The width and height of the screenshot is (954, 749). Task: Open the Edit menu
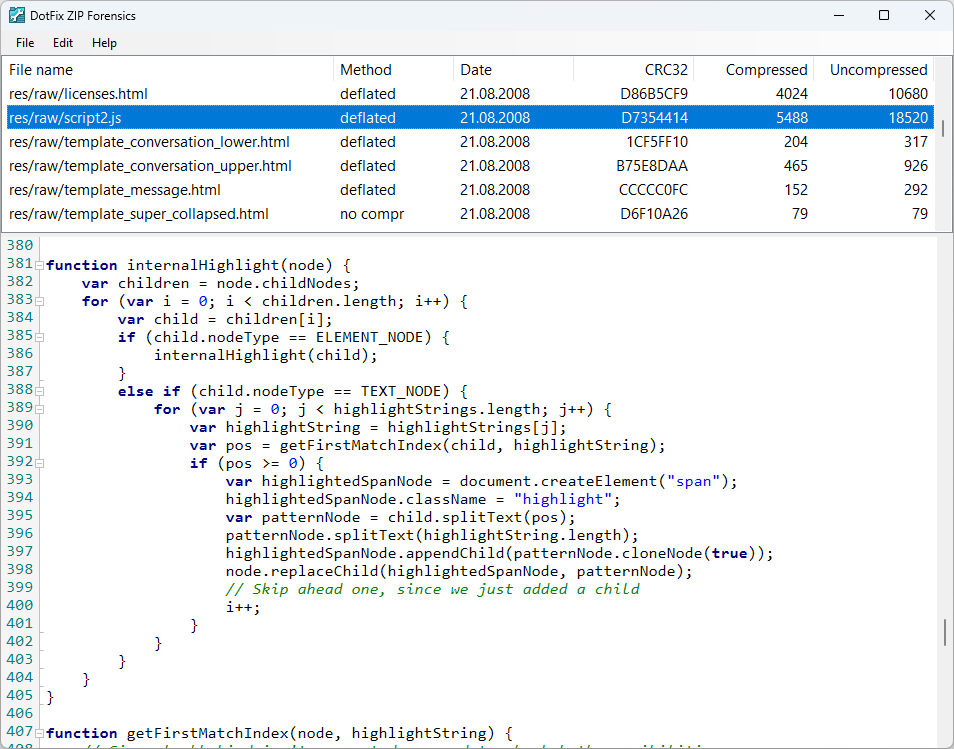(63, 43)
